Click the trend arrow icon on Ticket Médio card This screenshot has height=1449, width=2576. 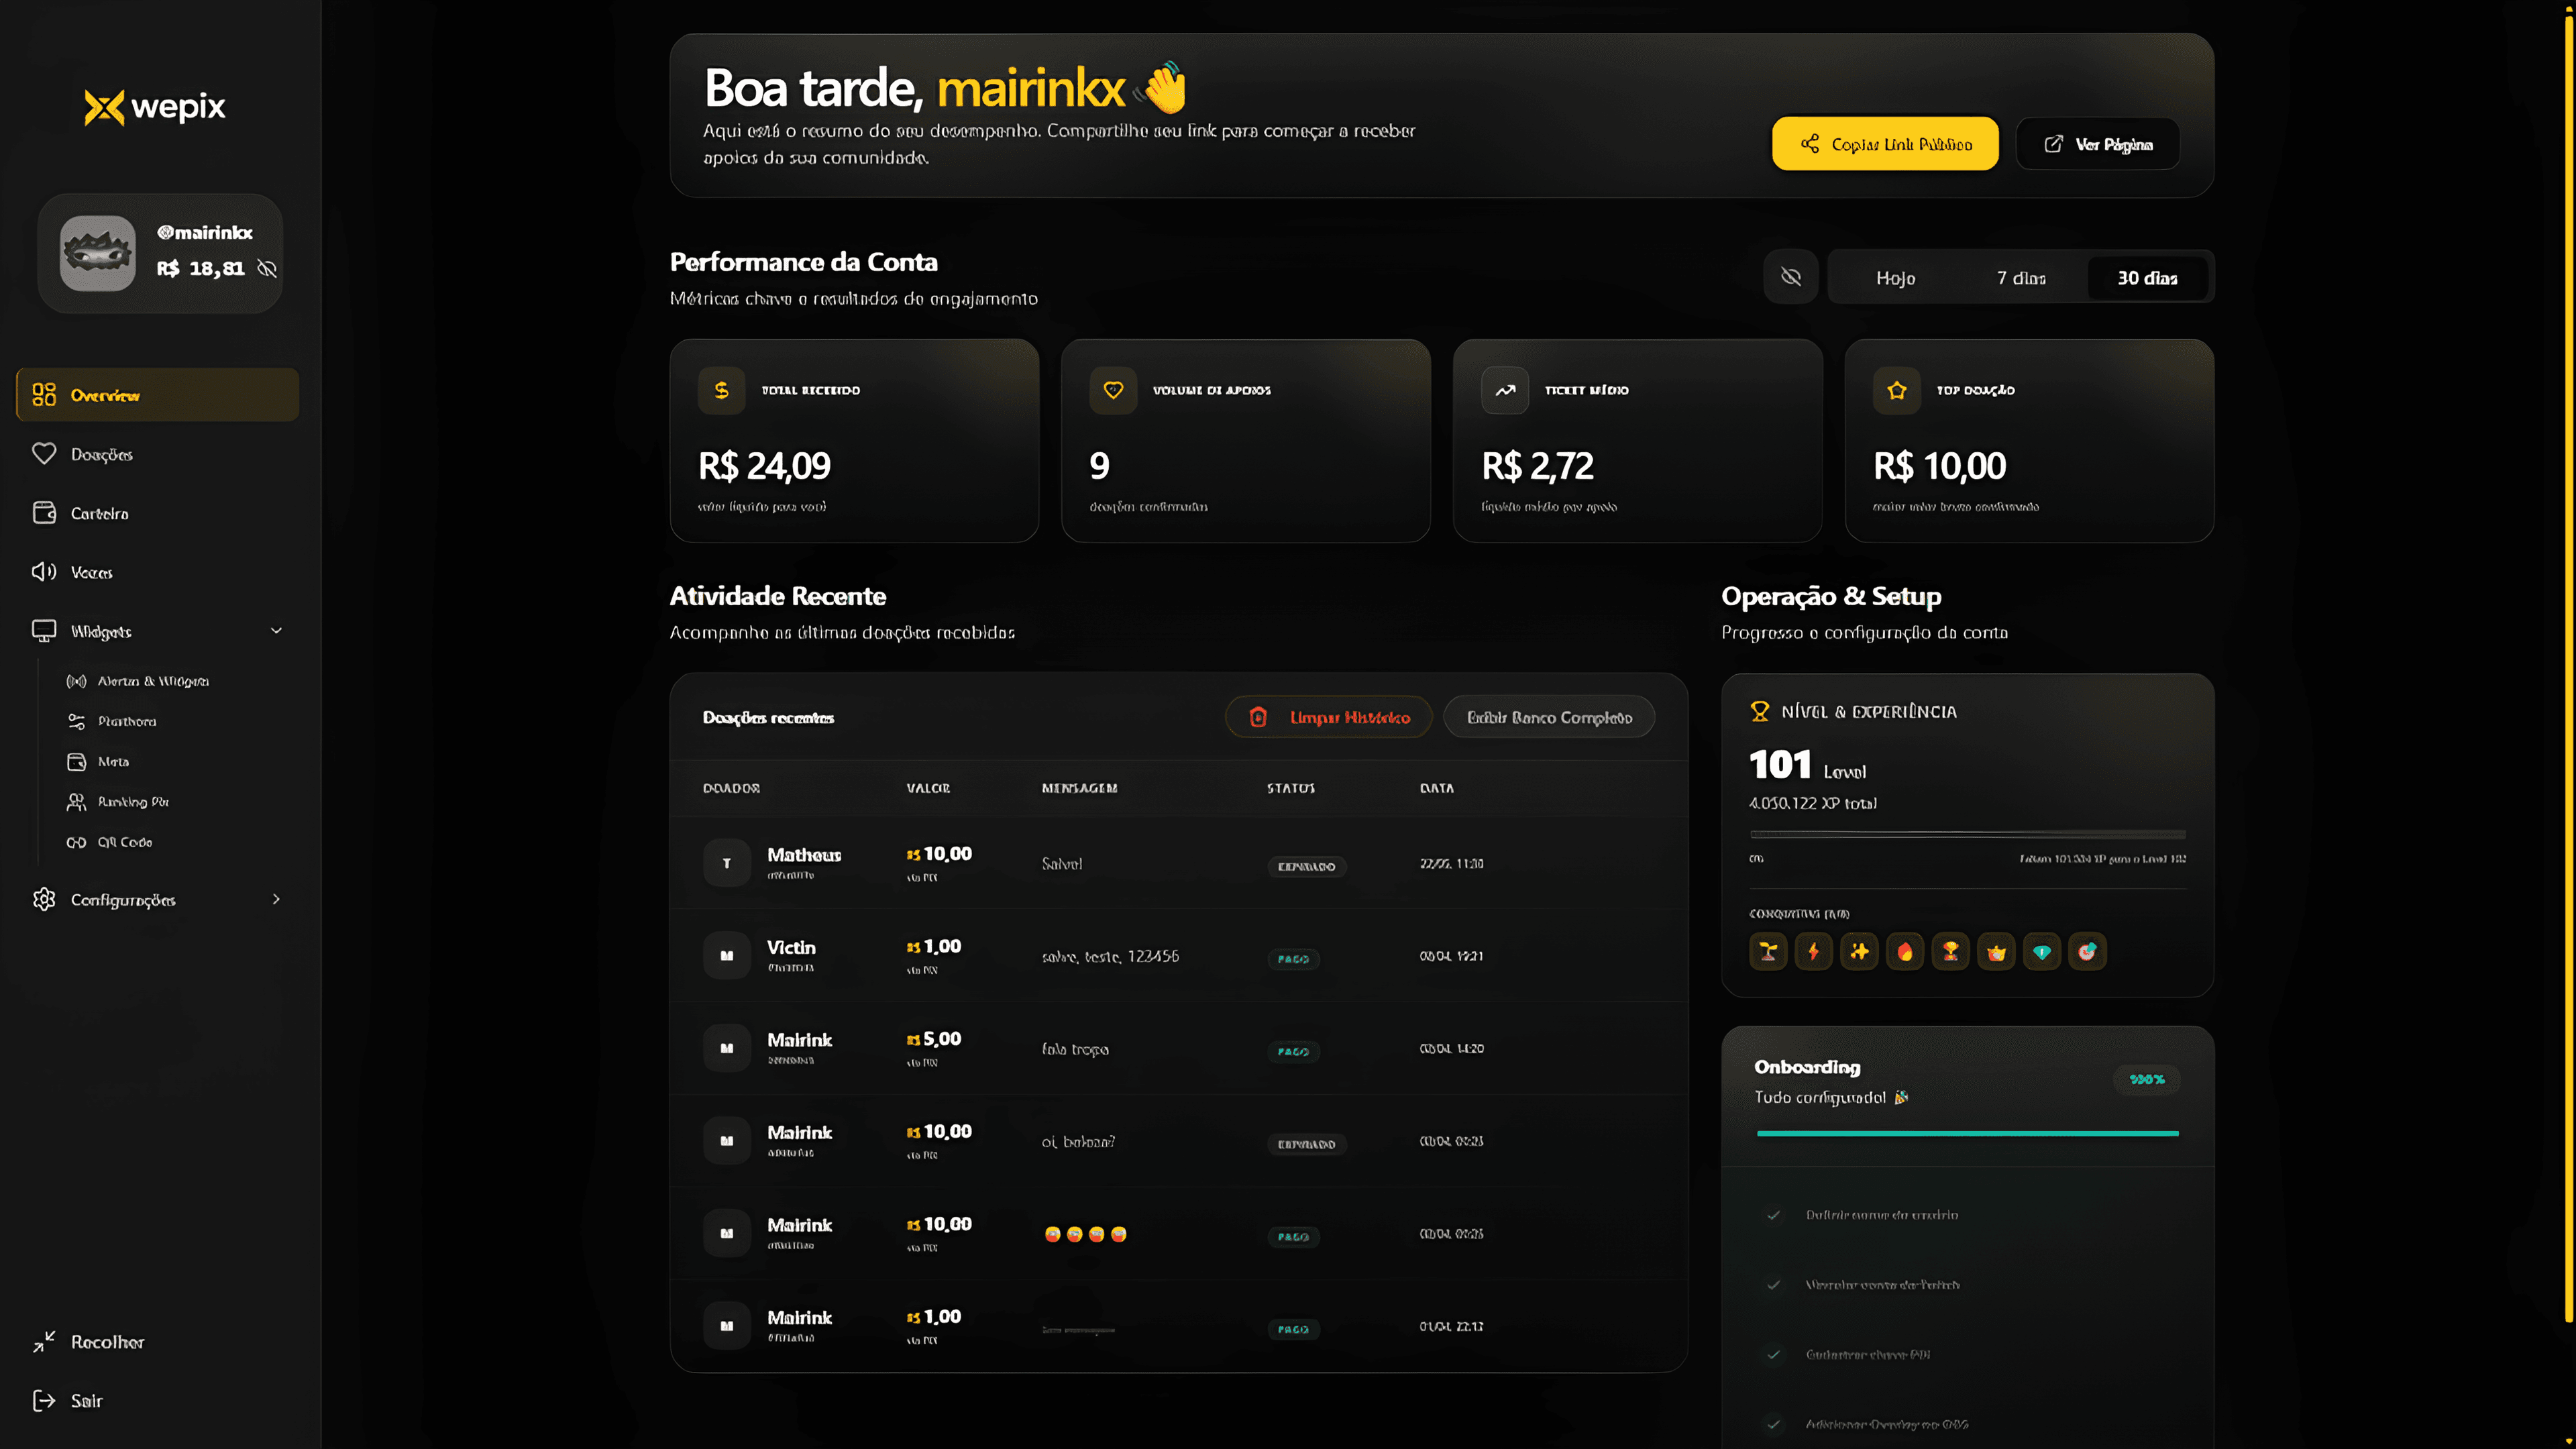[1505, 391]
